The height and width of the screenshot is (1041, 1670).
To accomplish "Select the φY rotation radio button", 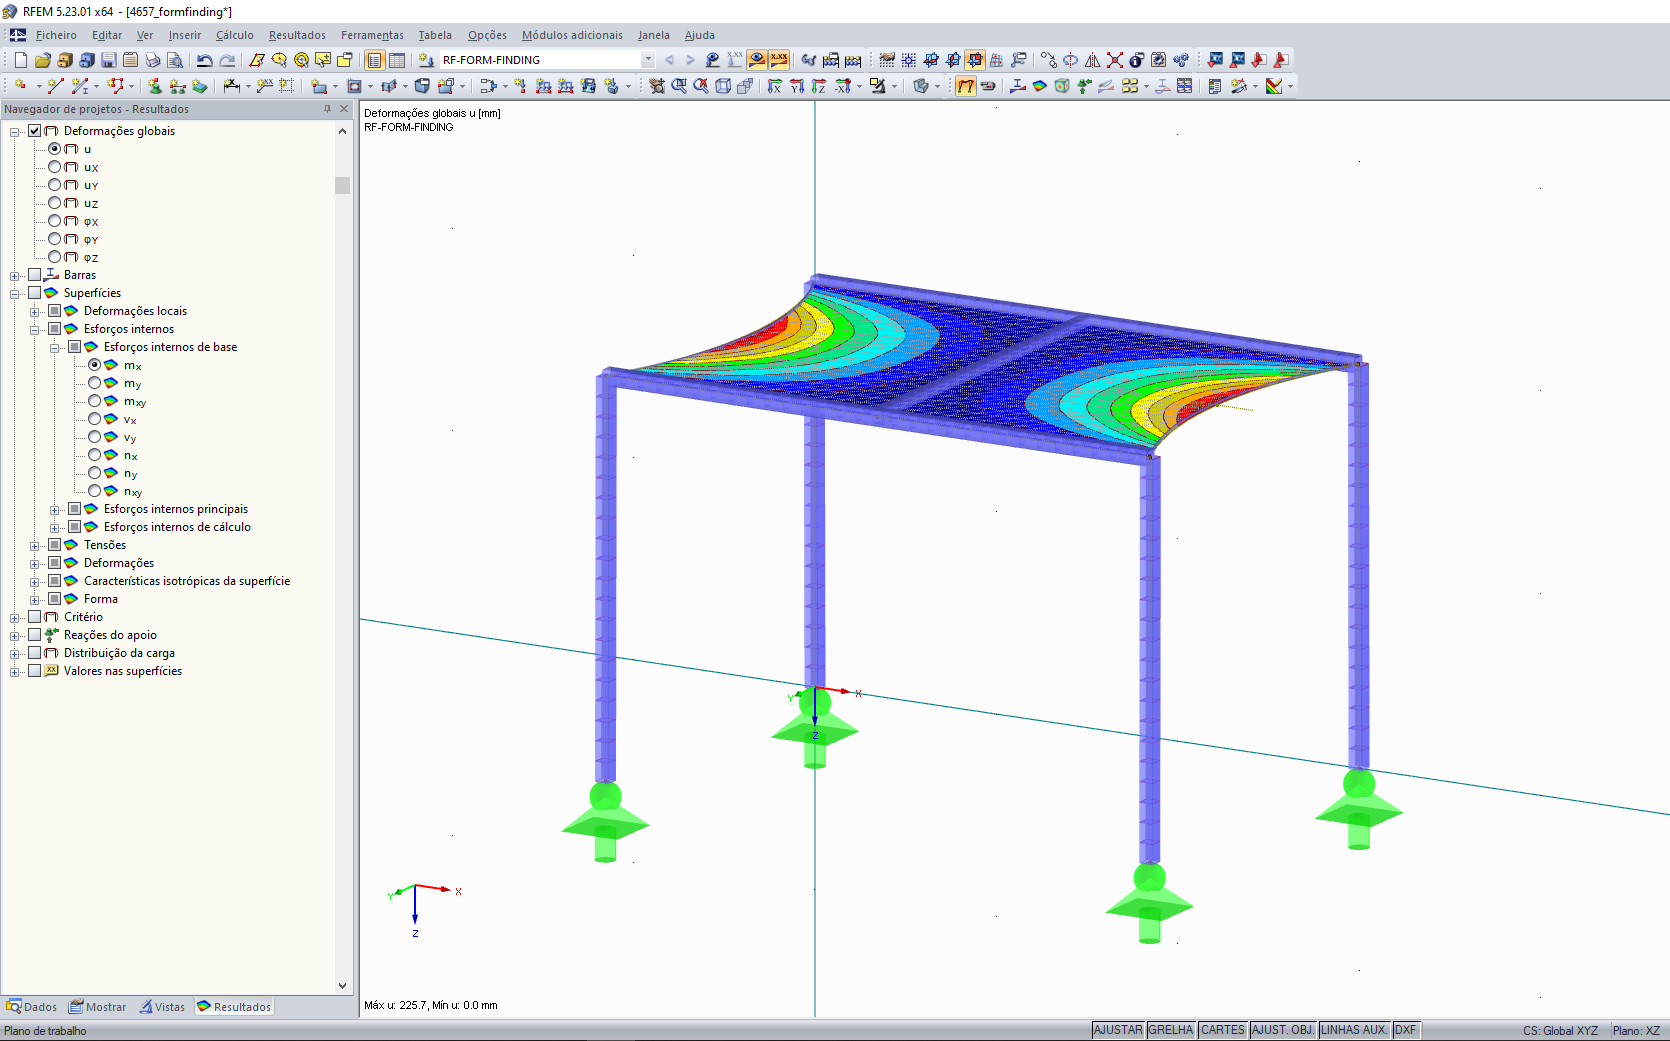I will click(x=55, y=239).
